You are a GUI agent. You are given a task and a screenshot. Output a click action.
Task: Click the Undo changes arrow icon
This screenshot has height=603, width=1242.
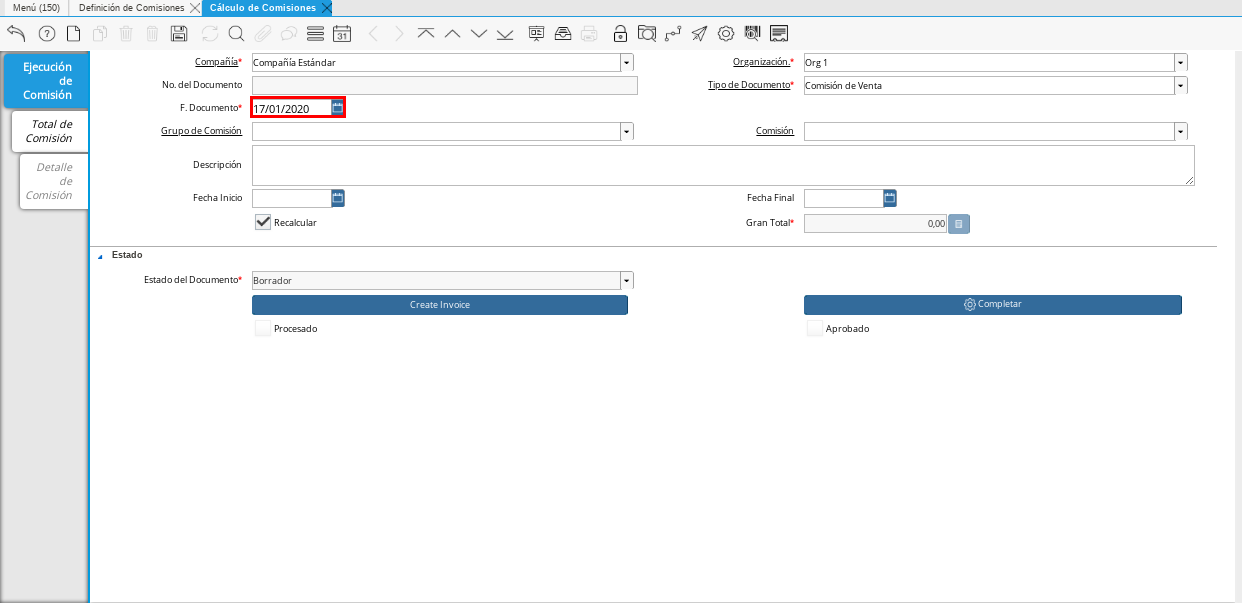tap(16, 33)
